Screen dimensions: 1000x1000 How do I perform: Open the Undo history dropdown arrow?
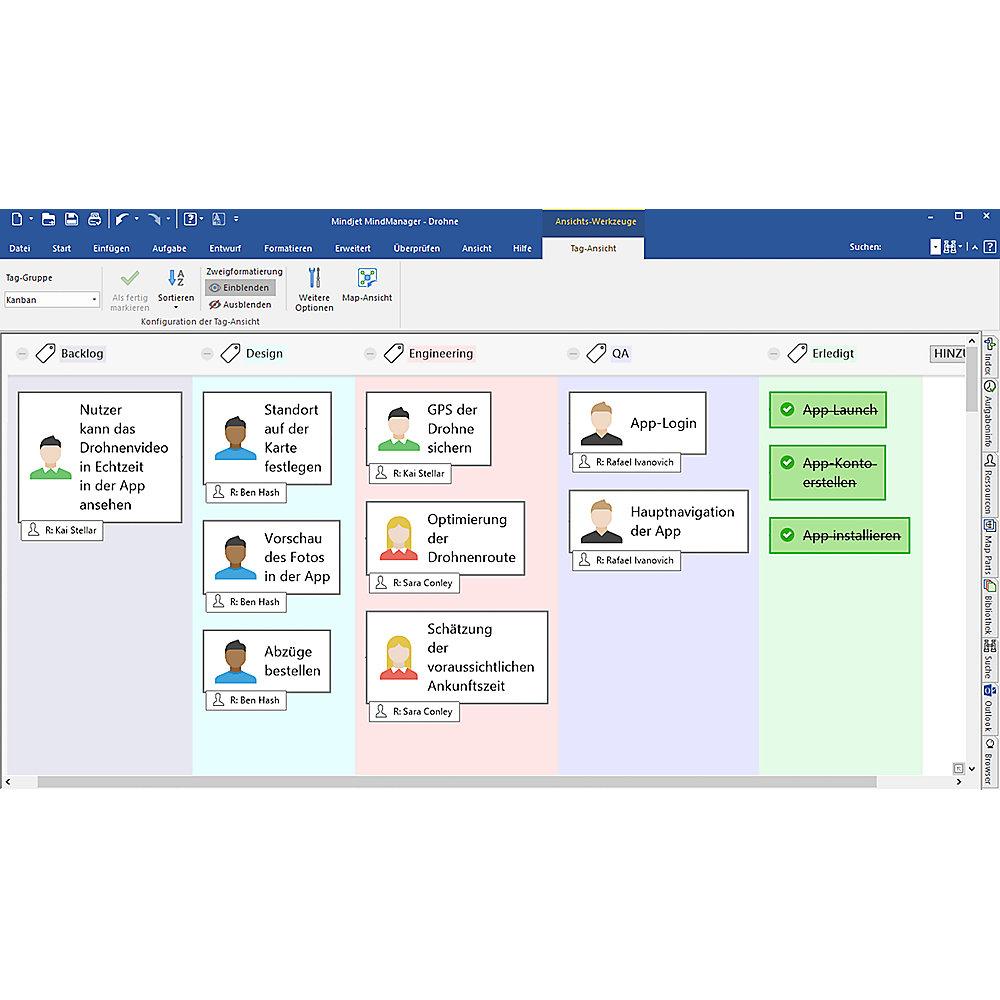pyautogui.click(x=136, y=219)
